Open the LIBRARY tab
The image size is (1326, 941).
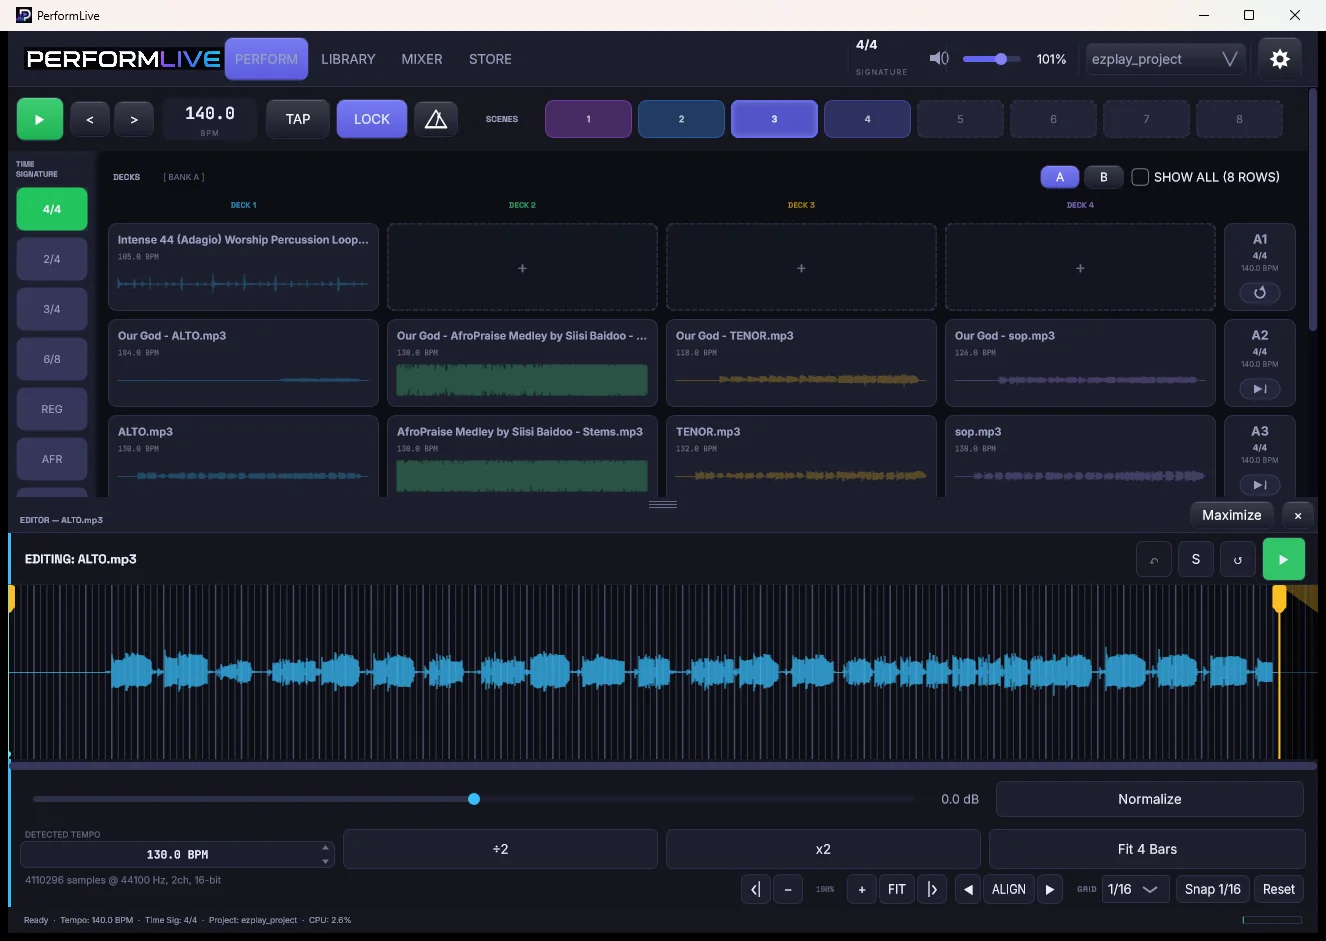[x=348, y=59]
